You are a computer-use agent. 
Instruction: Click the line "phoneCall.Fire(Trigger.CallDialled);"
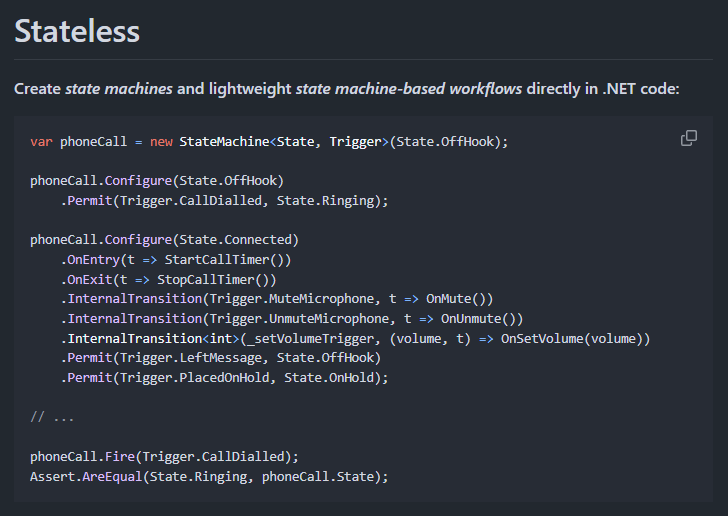point(164,457)
